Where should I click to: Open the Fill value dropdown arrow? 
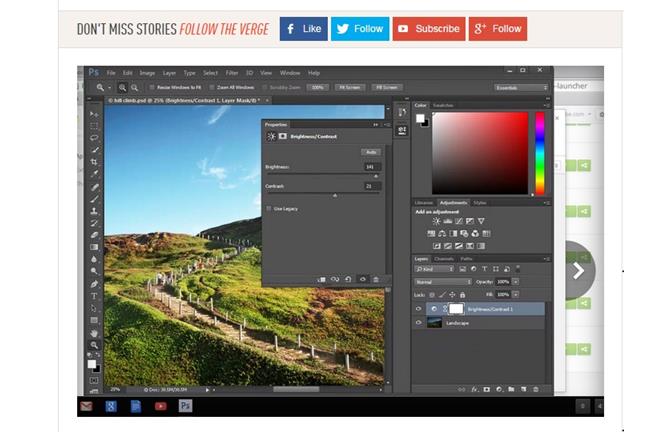(x=515, y=294)
